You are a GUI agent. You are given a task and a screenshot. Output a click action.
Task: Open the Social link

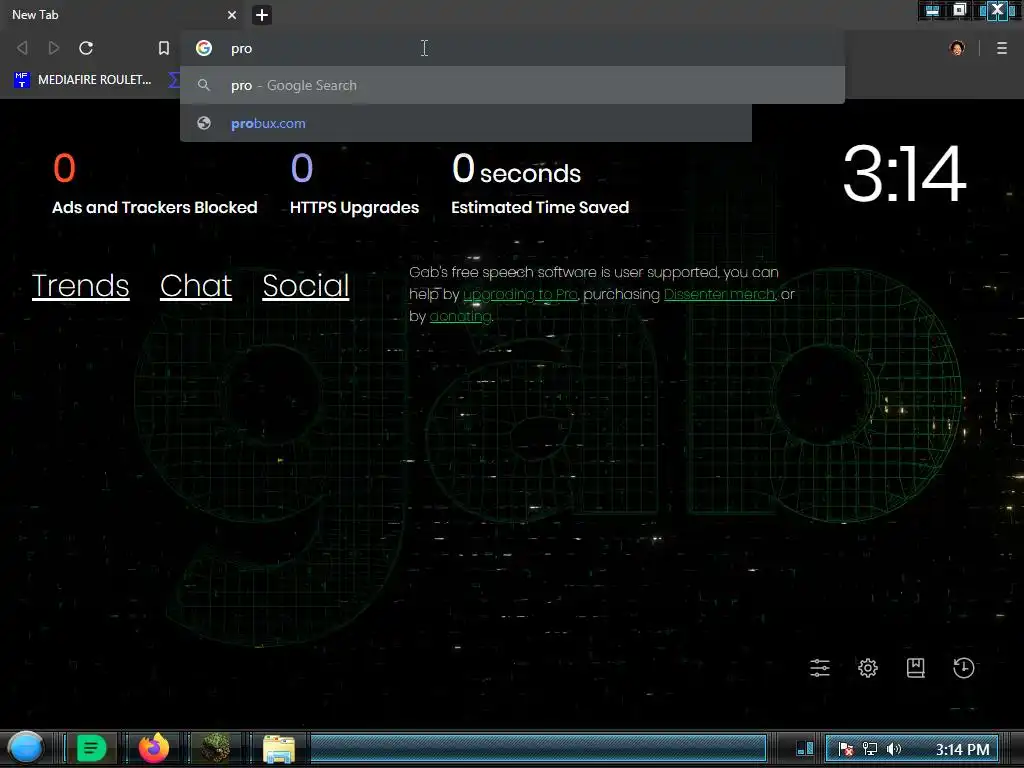(306, 286)
